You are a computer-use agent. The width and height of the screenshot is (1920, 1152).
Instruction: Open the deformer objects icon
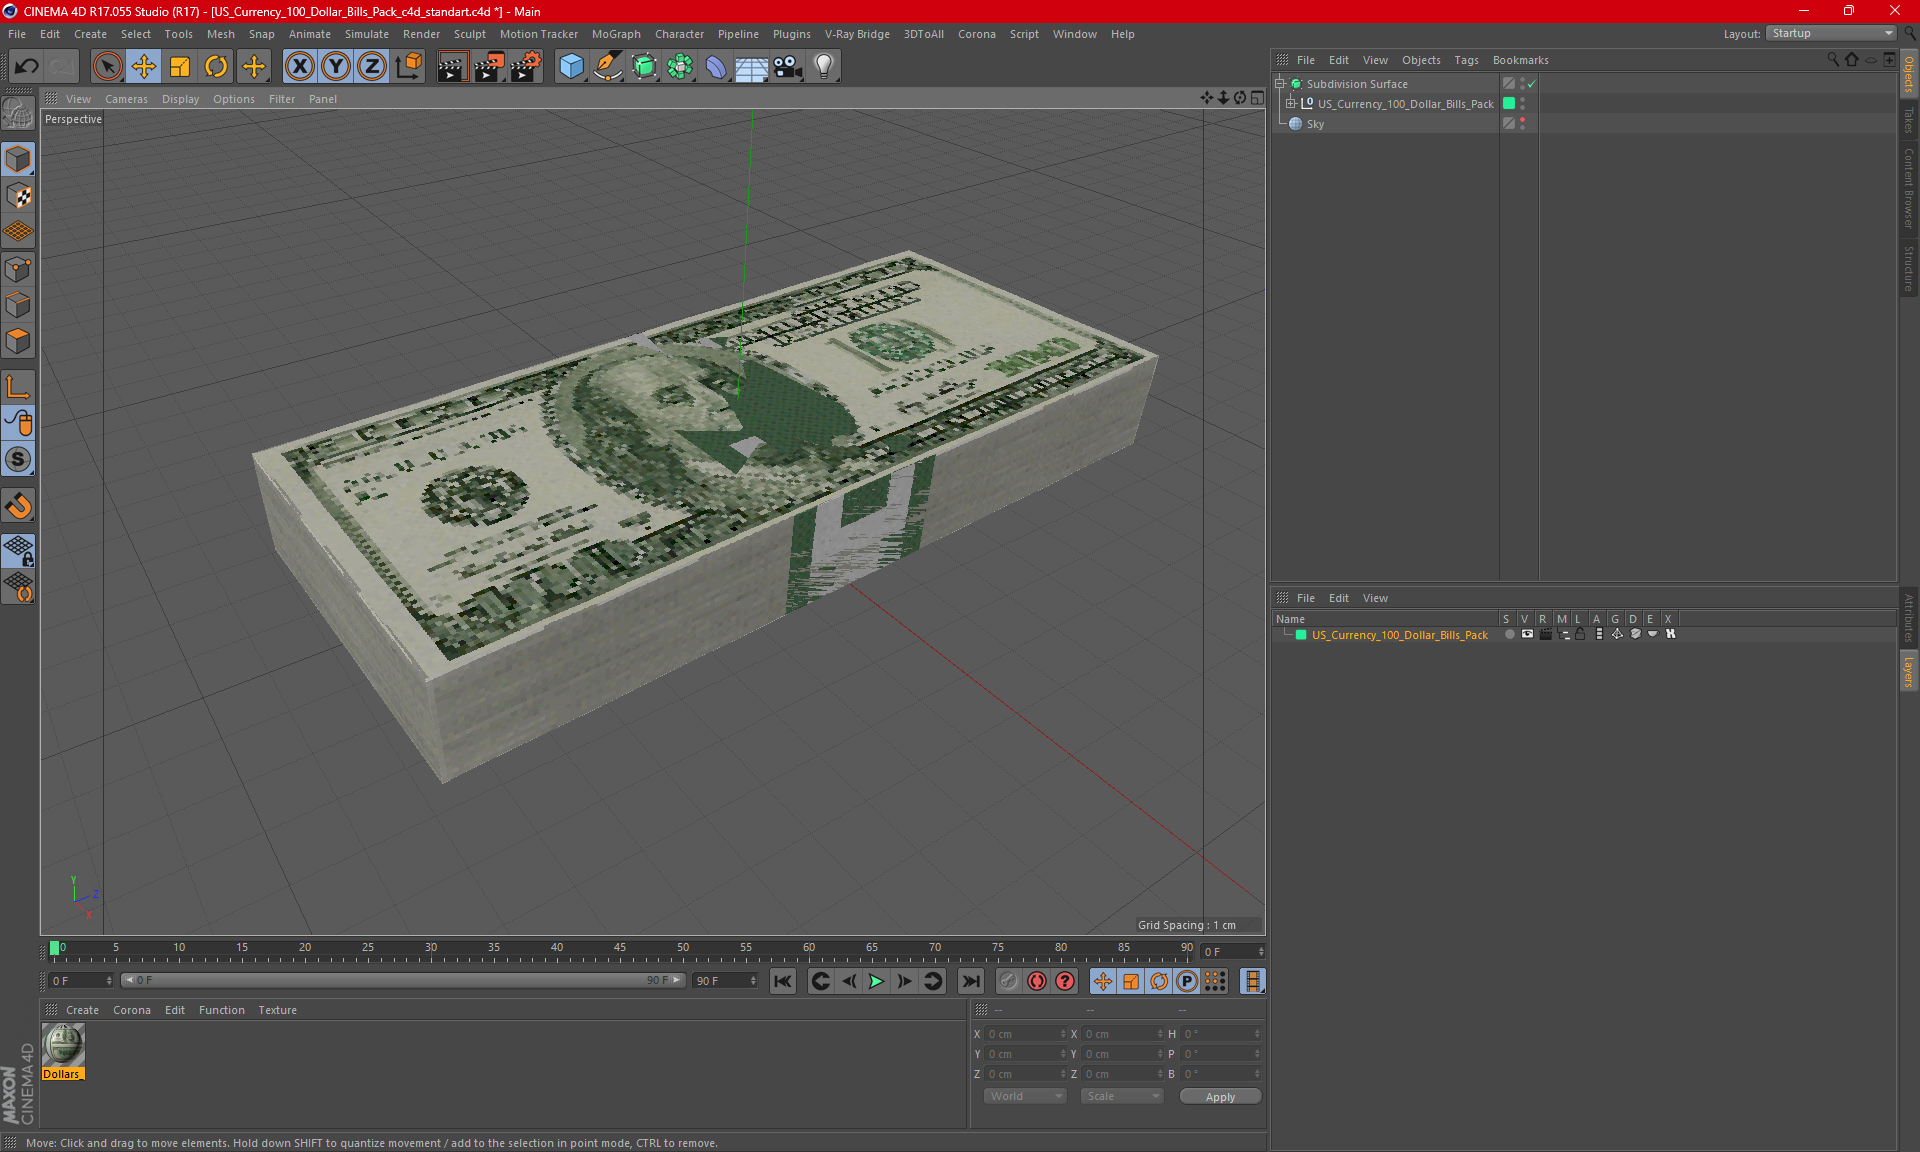[716, 67]
